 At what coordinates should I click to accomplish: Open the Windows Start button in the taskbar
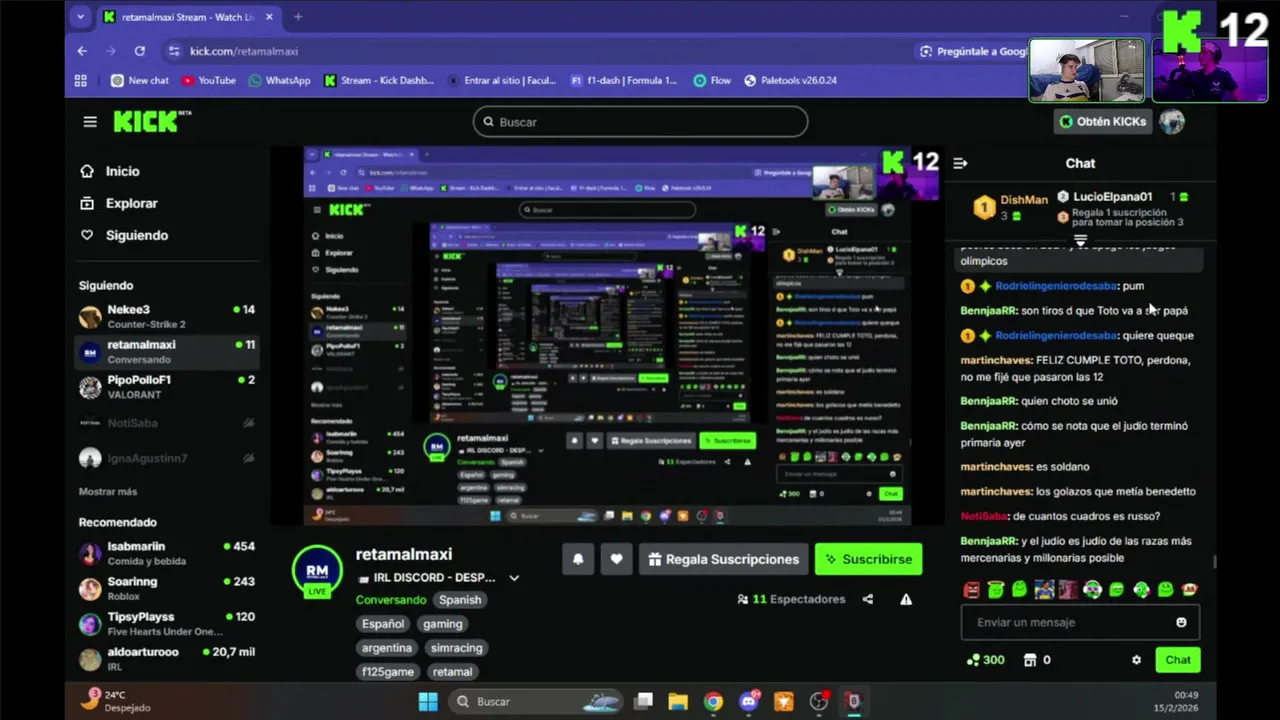coord(428,701)
